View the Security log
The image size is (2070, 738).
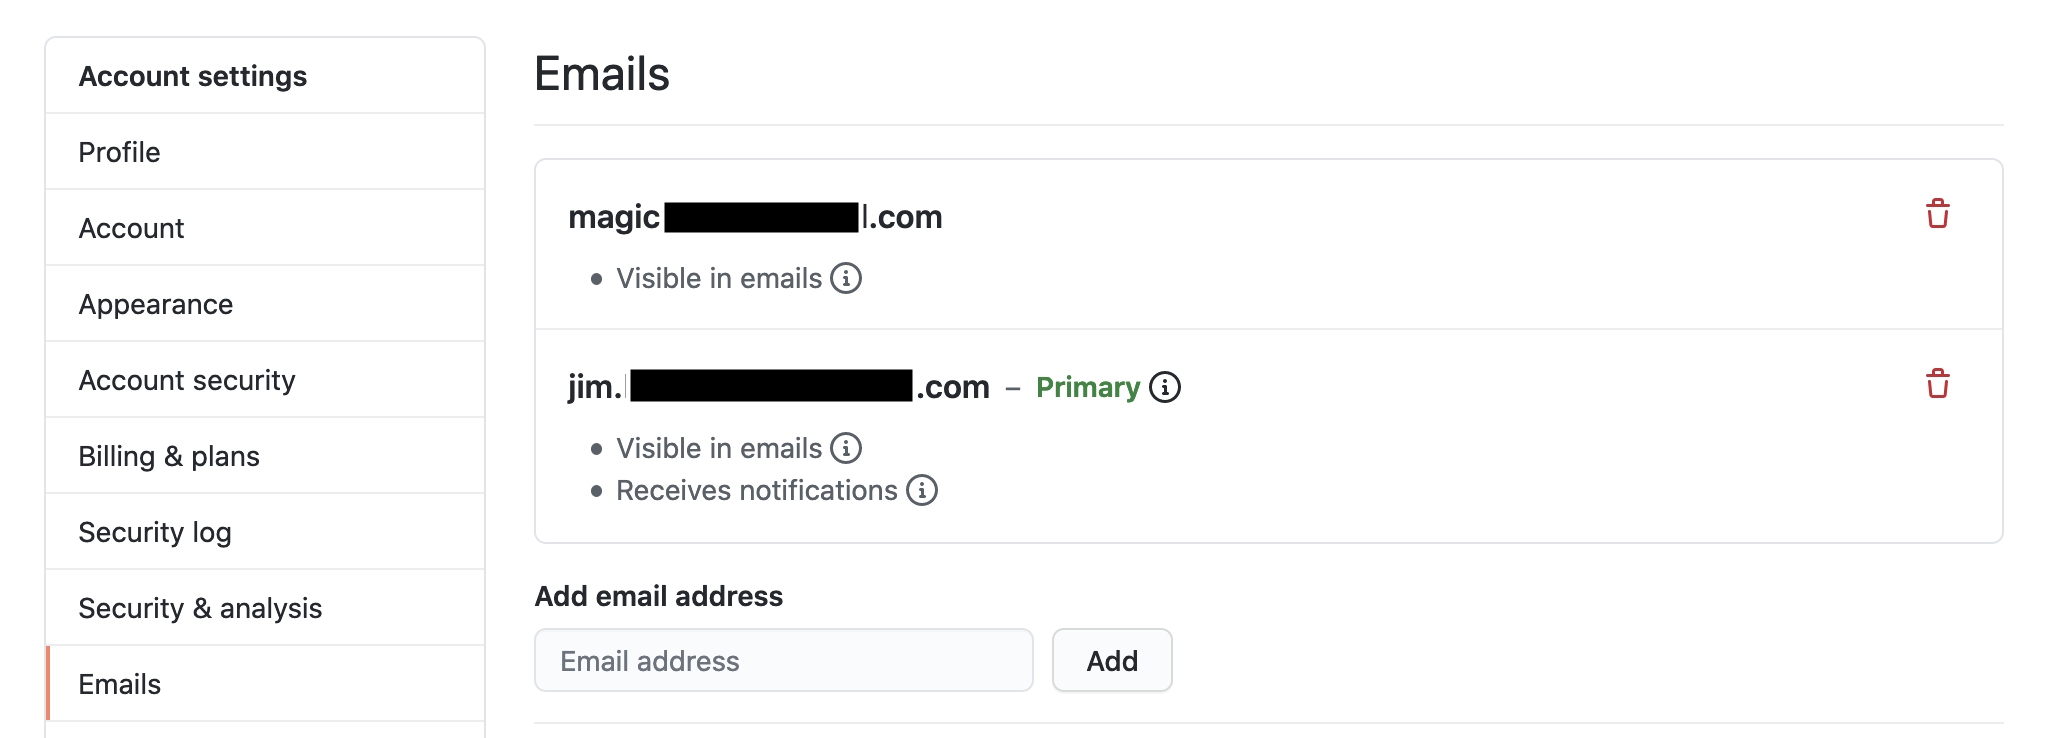[x=155, y=531]
